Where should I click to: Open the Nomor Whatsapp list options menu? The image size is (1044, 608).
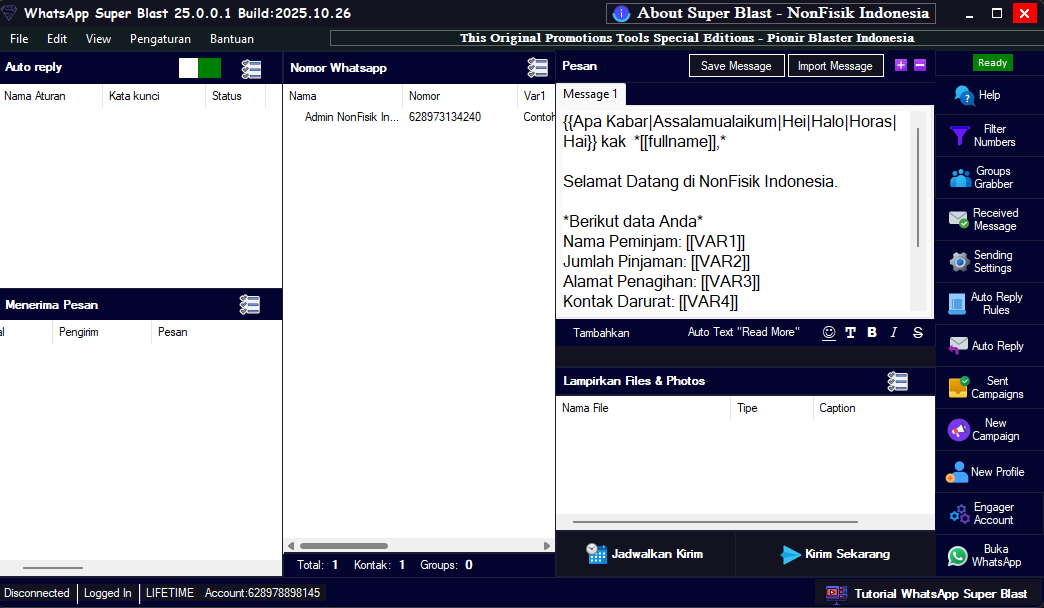[x=538, y=68]
